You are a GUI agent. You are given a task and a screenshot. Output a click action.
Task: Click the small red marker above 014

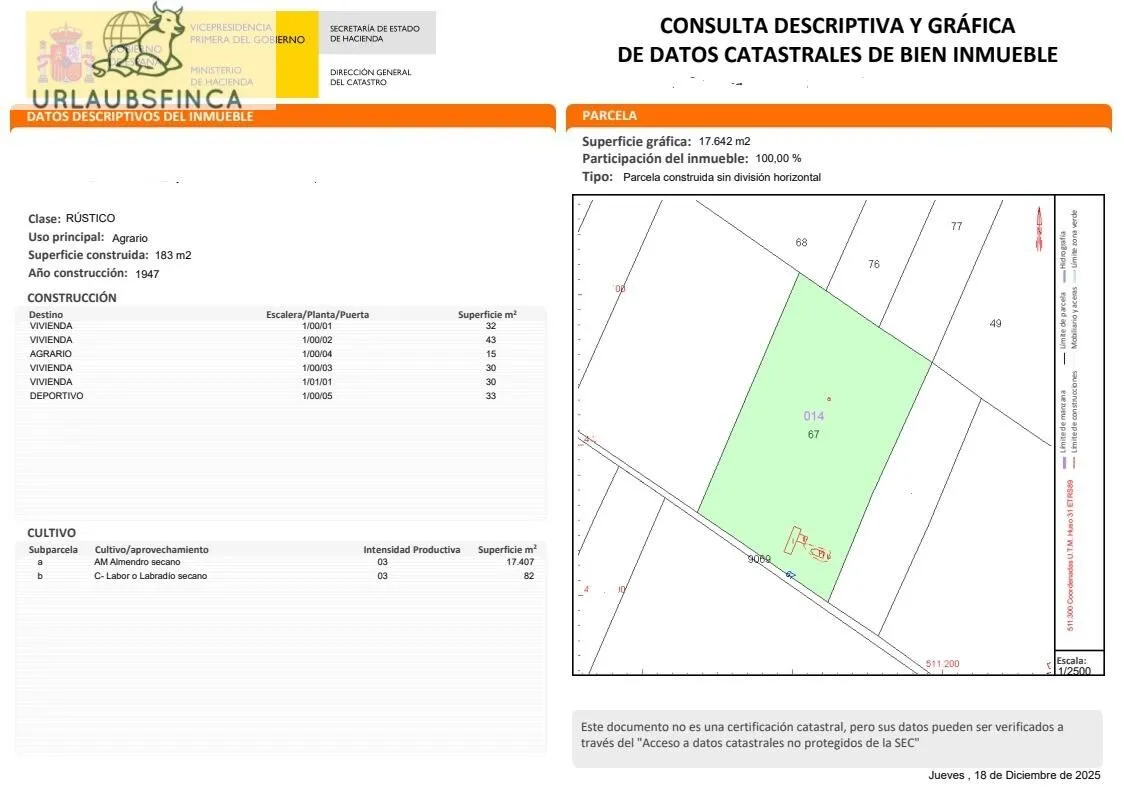pos(829,399)
